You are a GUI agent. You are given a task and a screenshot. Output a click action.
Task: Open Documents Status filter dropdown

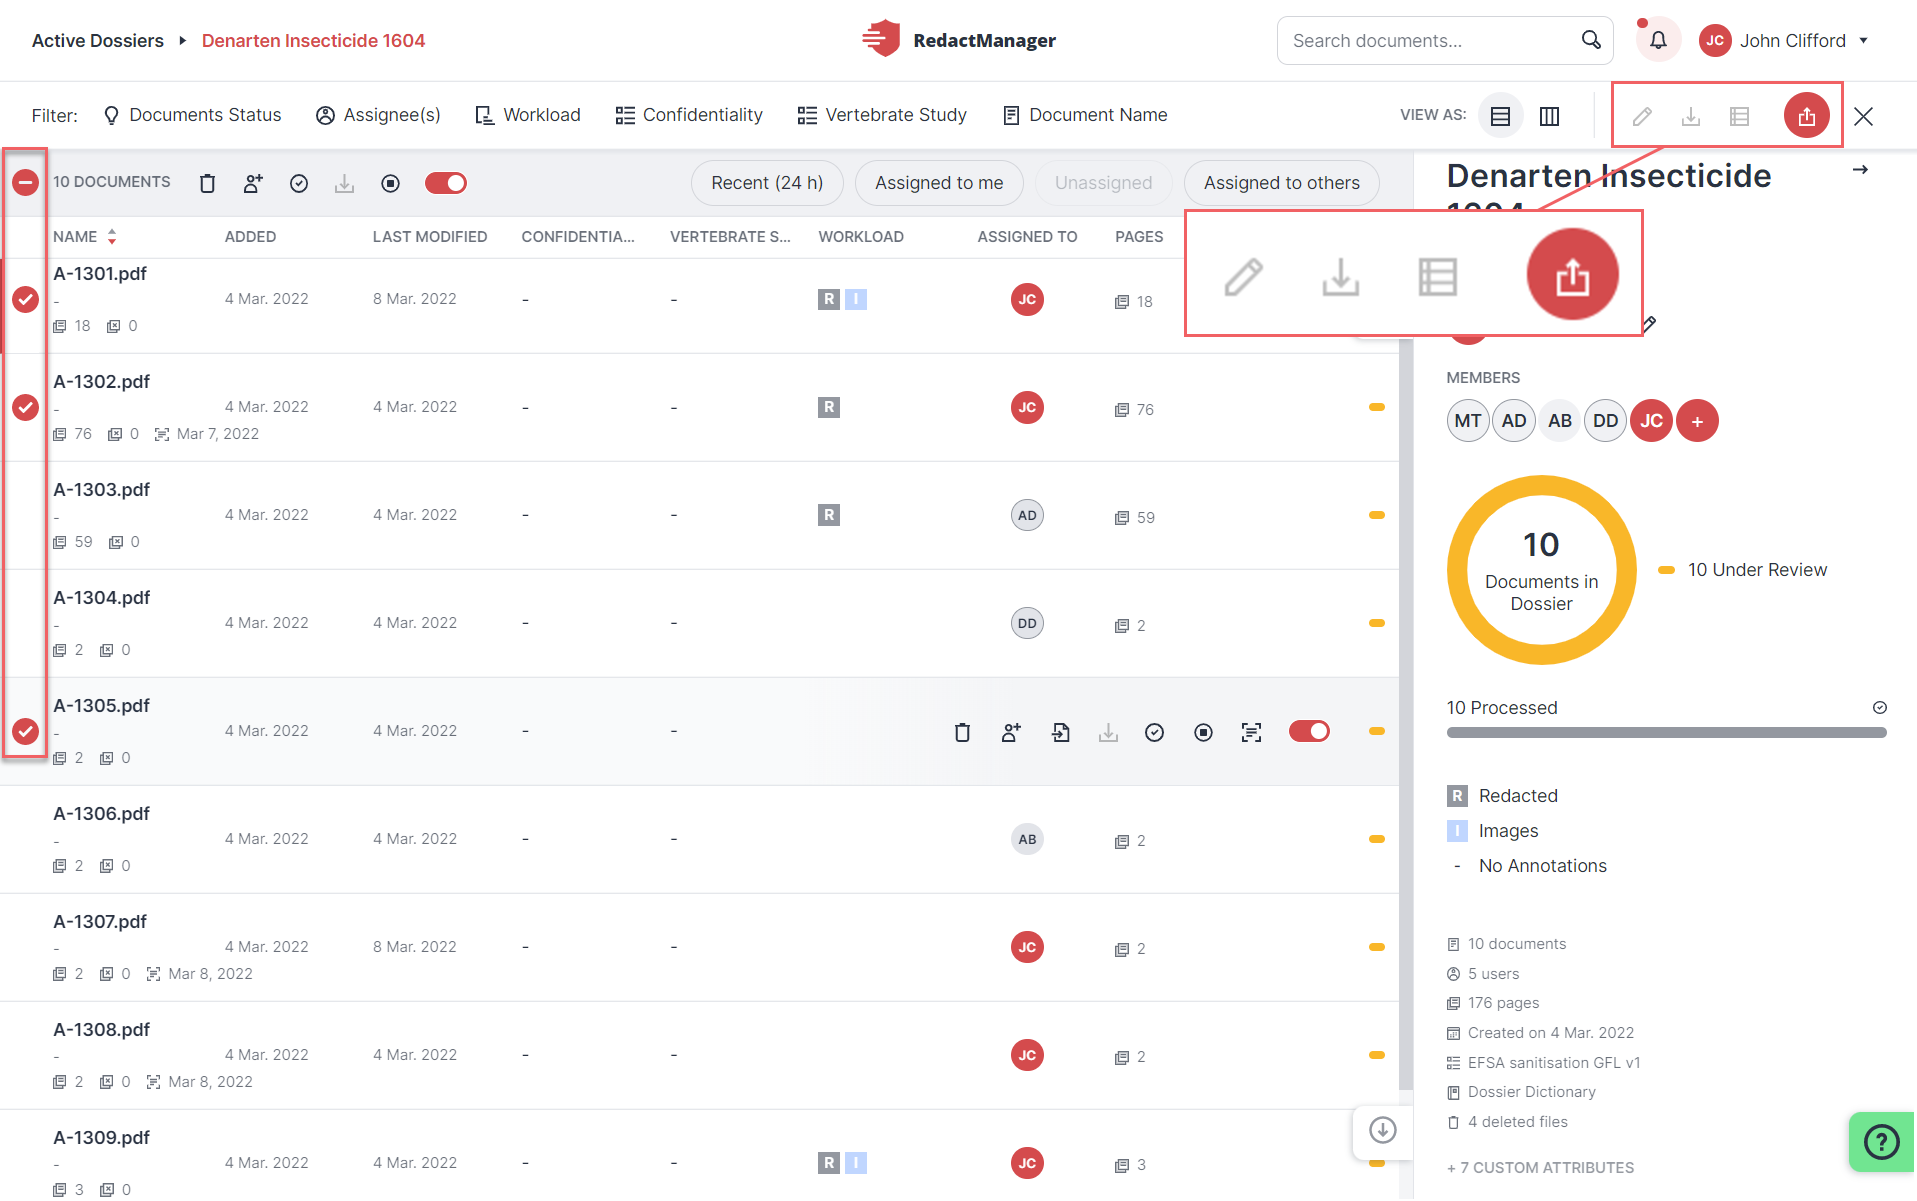[193, 115]
